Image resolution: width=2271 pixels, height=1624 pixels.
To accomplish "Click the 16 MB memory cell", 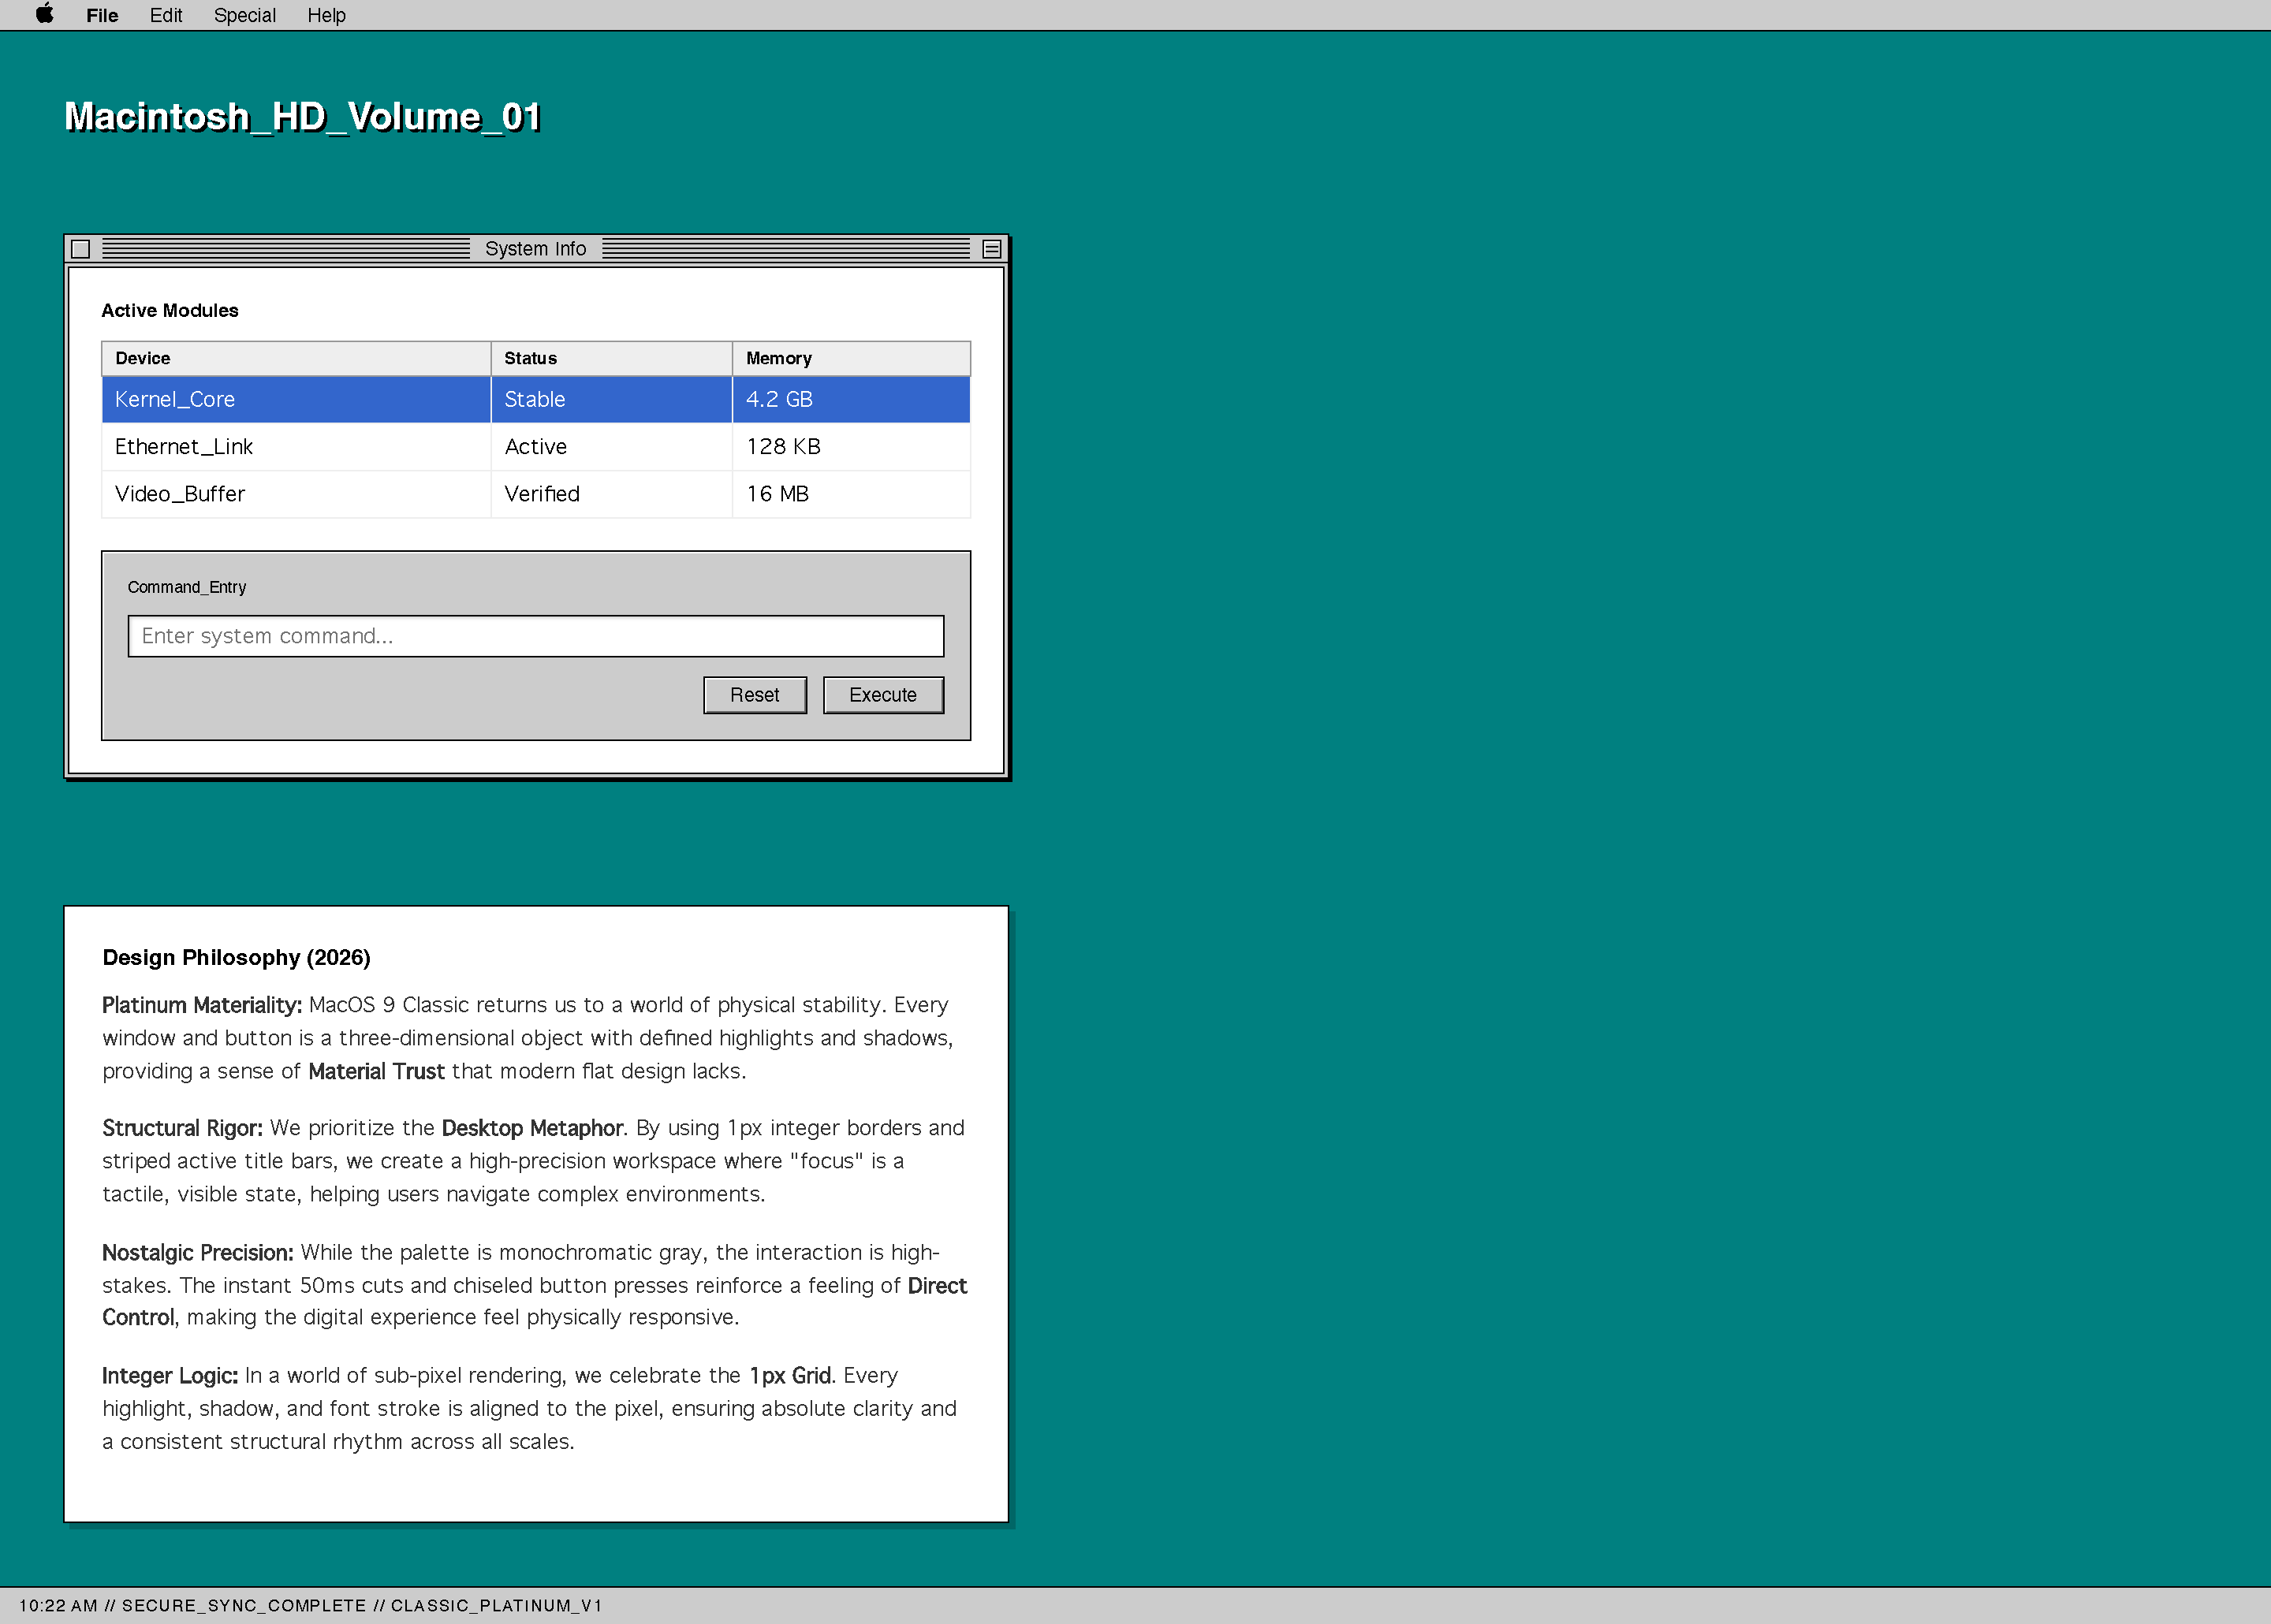I will (x=778, y=494).
